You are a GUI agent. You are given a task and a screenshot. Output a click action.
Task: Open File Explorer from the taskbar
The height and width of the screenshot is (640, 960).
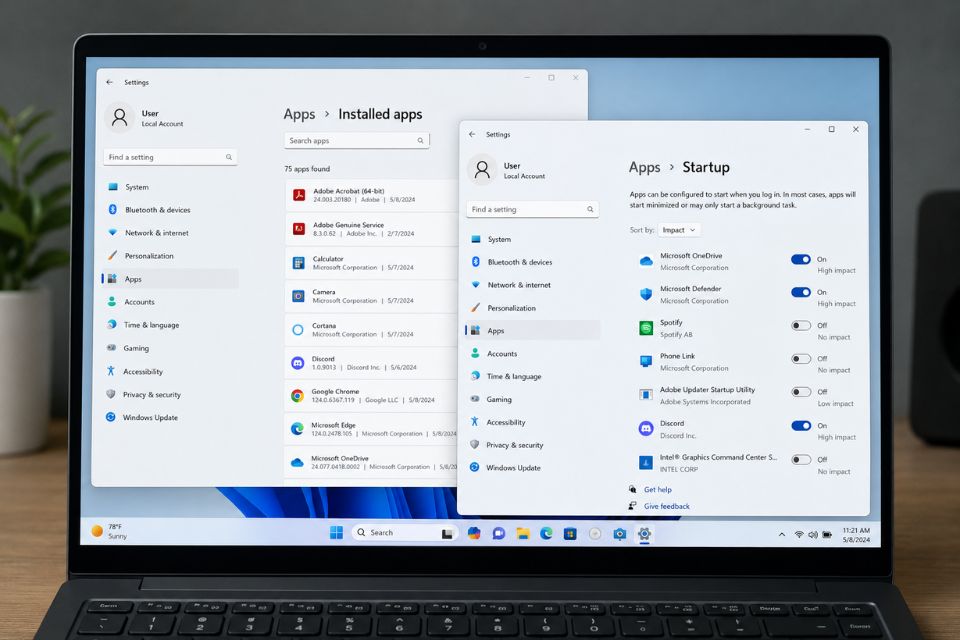(x=522, y=533)
